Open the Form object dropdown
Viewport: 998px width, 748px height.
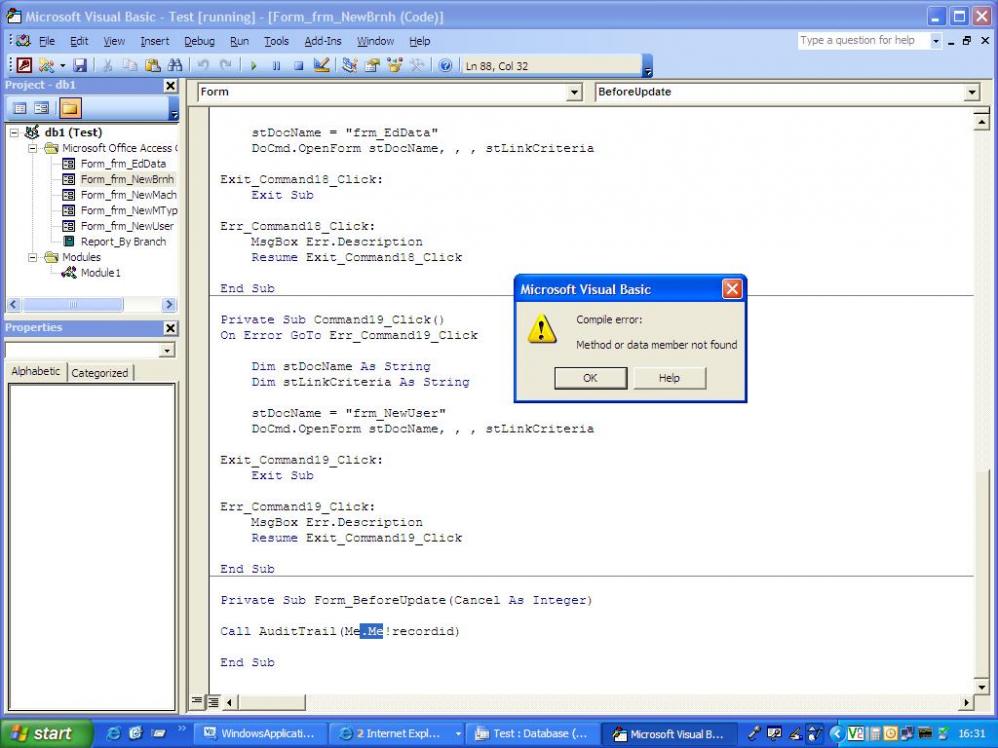tap(573, 92)
